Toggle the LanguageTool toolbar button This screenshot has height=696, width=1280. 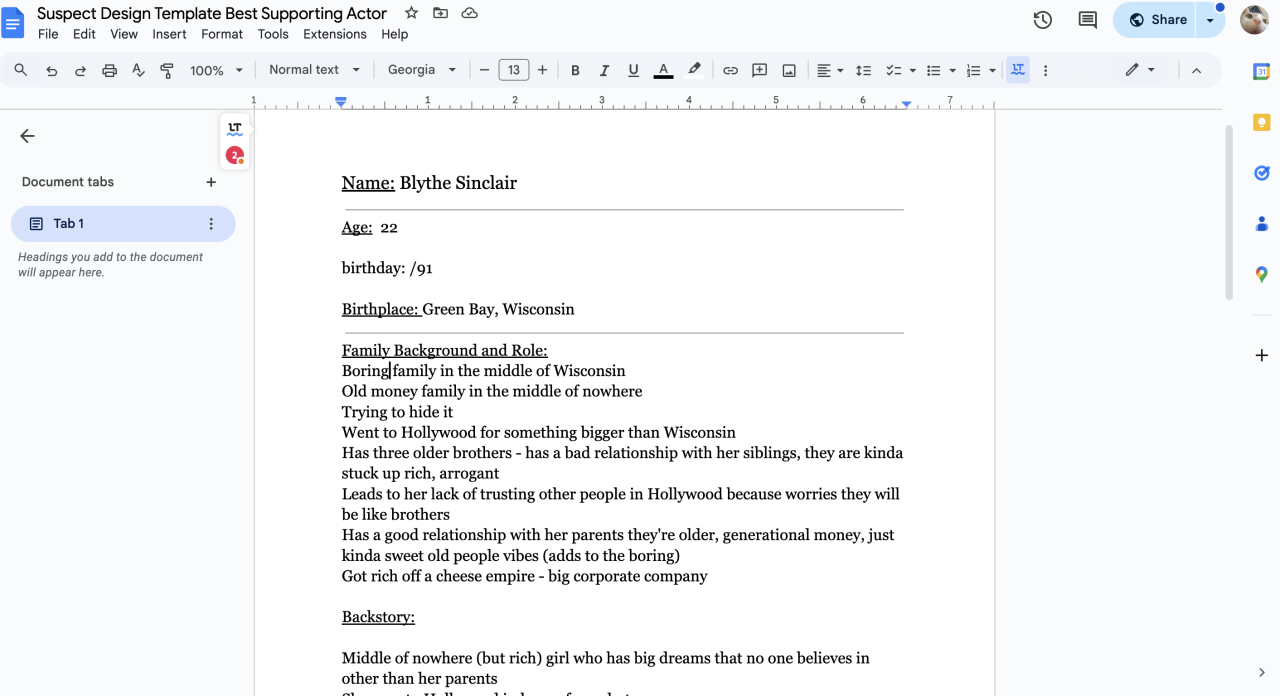(1018, 70)
